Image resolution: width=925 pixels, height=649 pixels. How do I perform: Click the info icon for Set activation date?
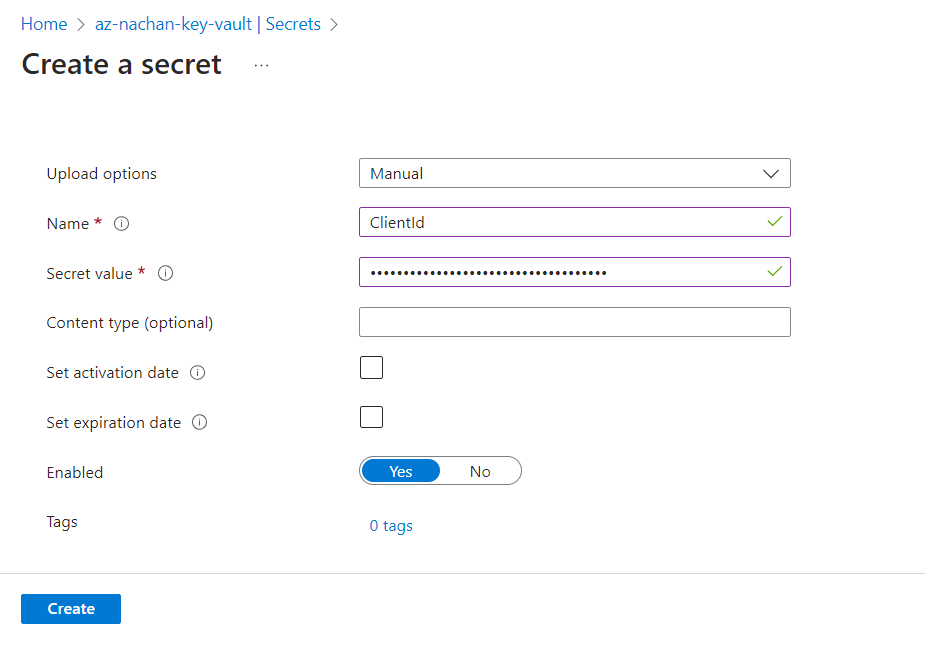pos(197,373)
